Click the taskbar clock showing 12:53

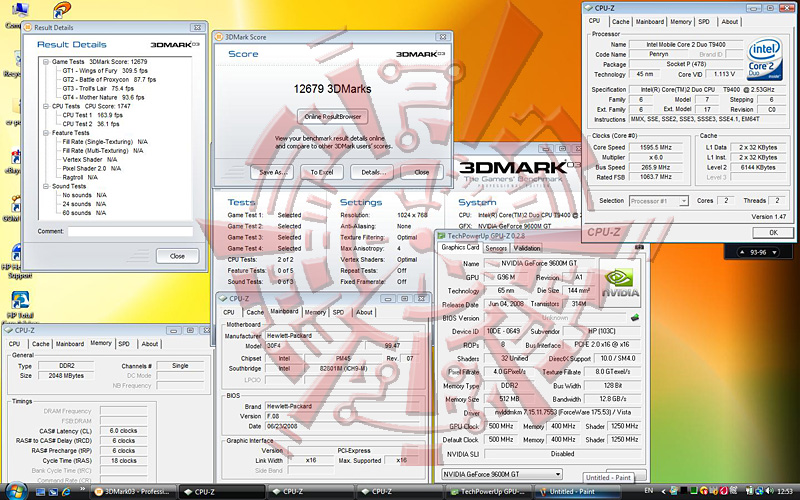[x=785, y=491]
